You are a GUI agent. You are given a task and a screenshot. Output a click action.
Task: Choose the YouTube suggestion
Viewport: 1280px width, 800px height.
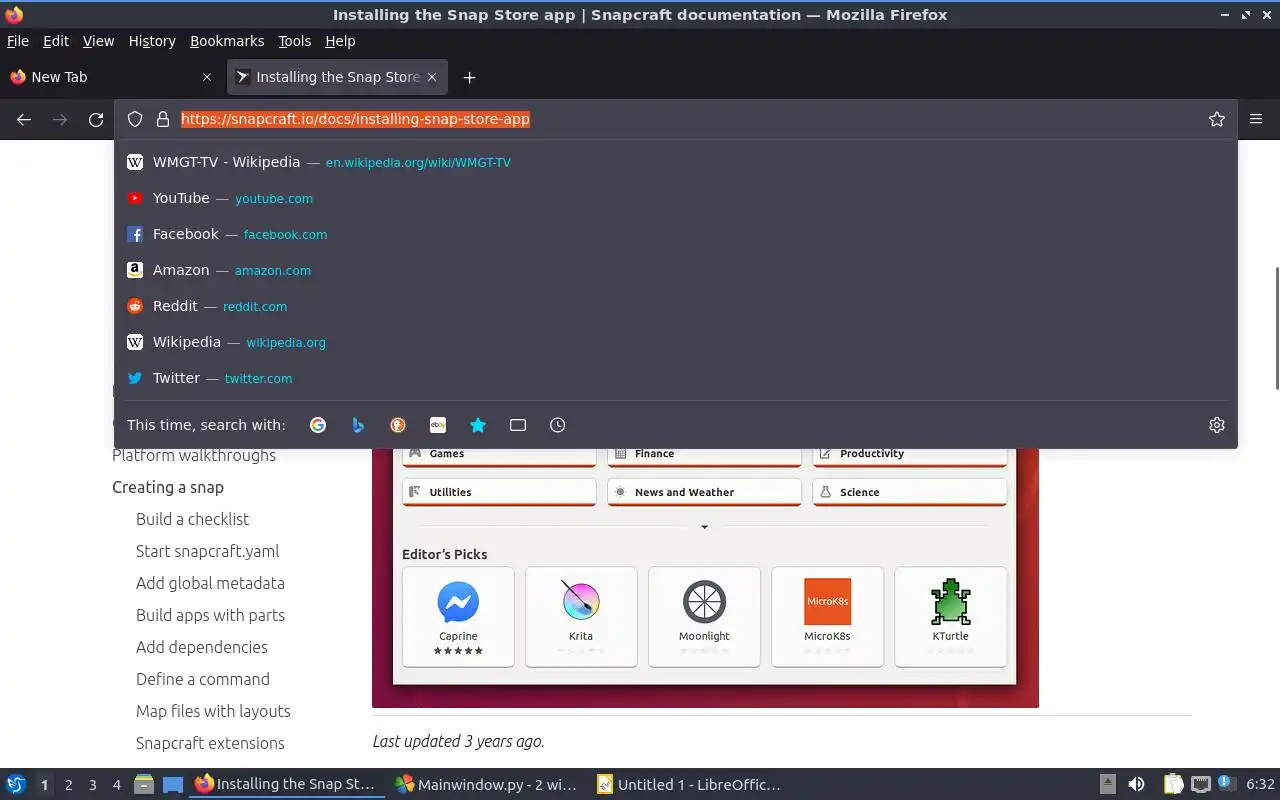(x=676, y=198)
